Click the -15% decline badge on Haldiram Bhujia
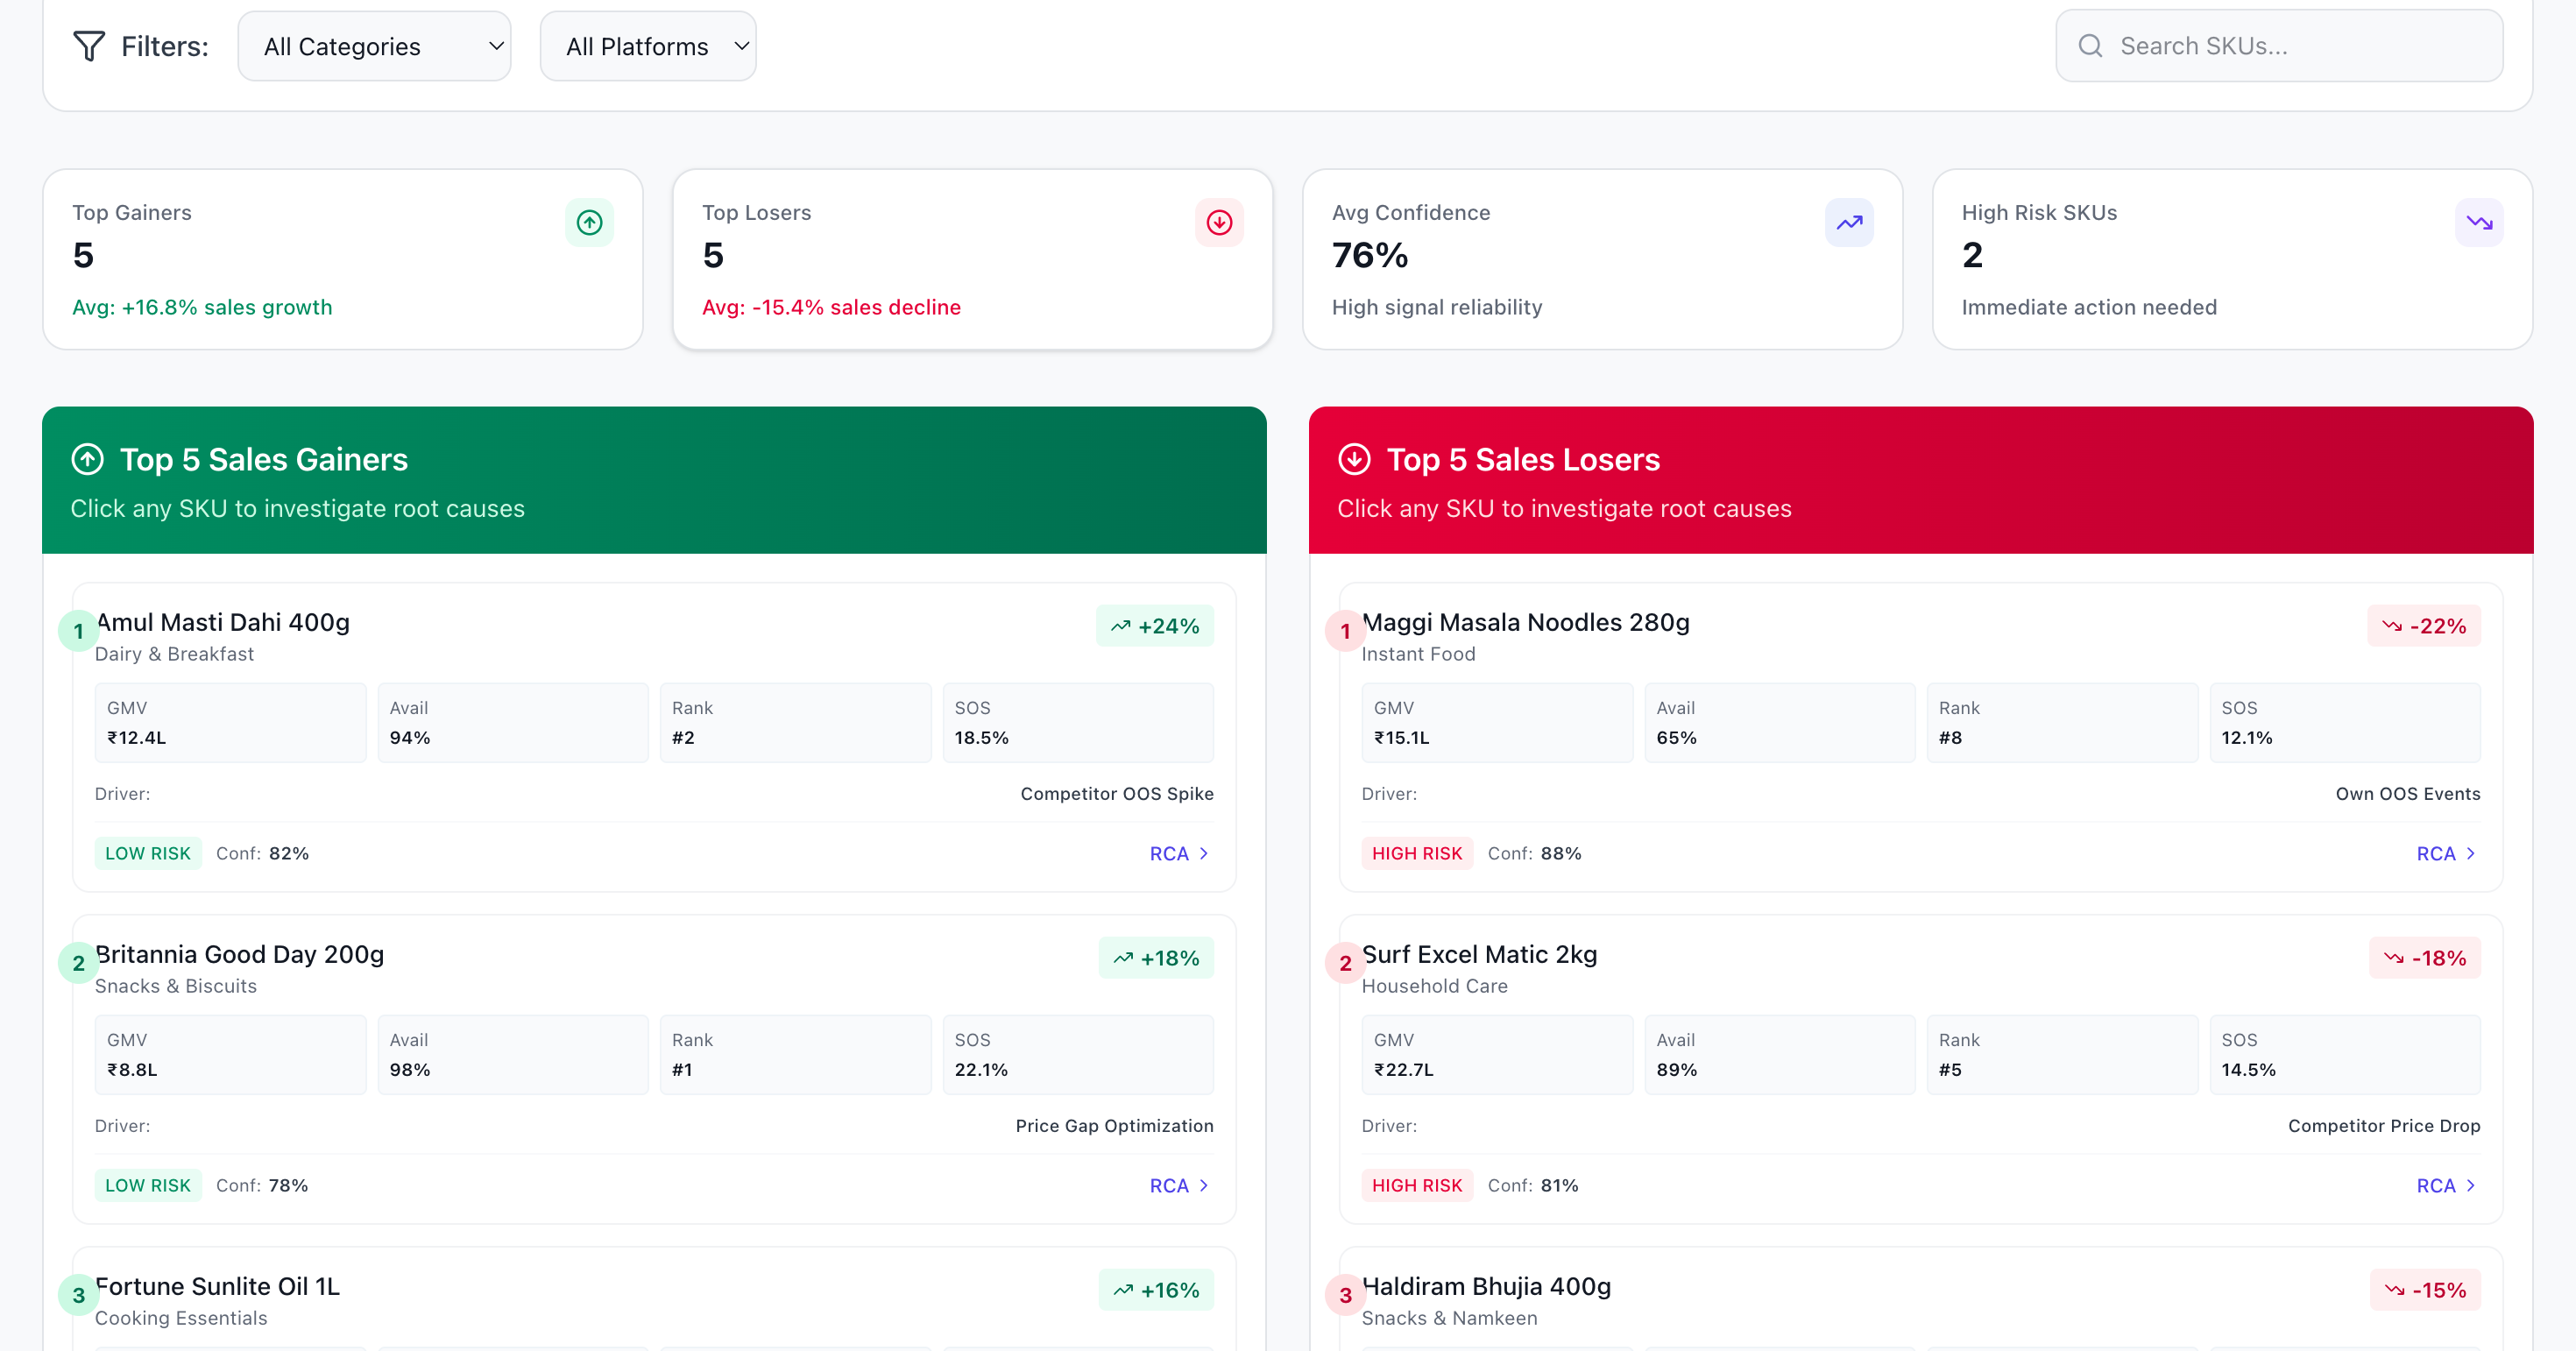 tap(2425, 1290)
